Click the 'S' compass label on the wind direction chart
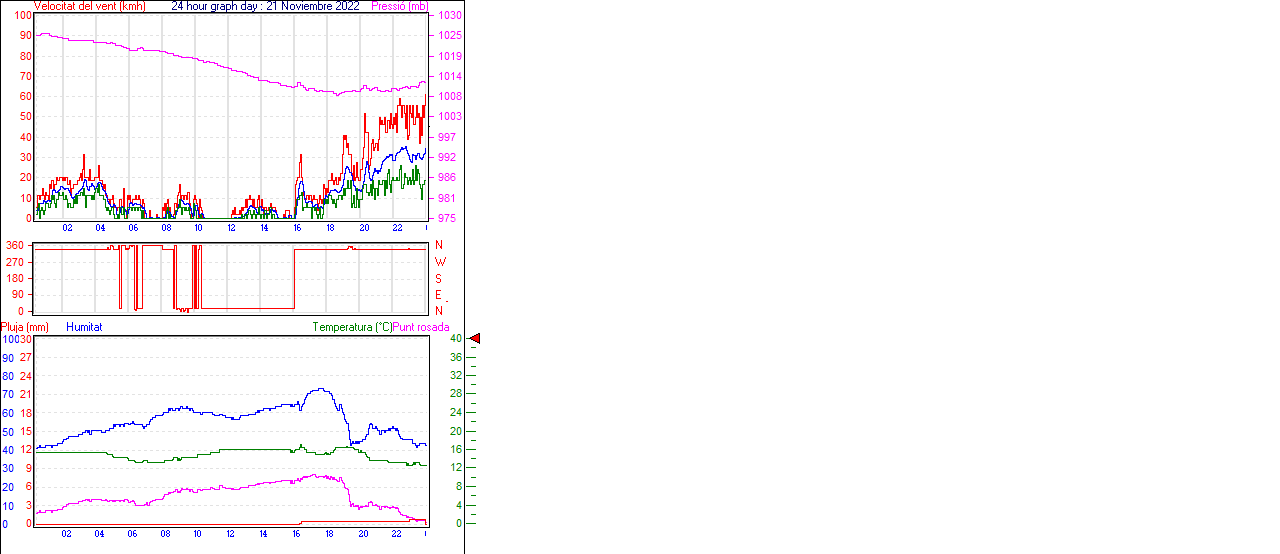This screenshot has width=1280, height=554. 439,278
